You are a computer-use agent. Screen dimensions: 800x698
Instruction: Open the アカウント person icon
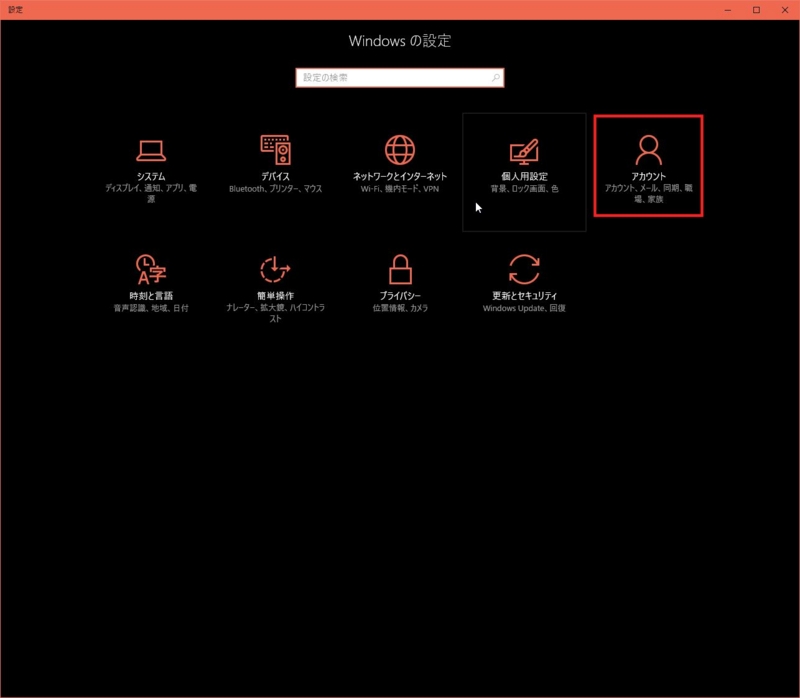[648, 149]
